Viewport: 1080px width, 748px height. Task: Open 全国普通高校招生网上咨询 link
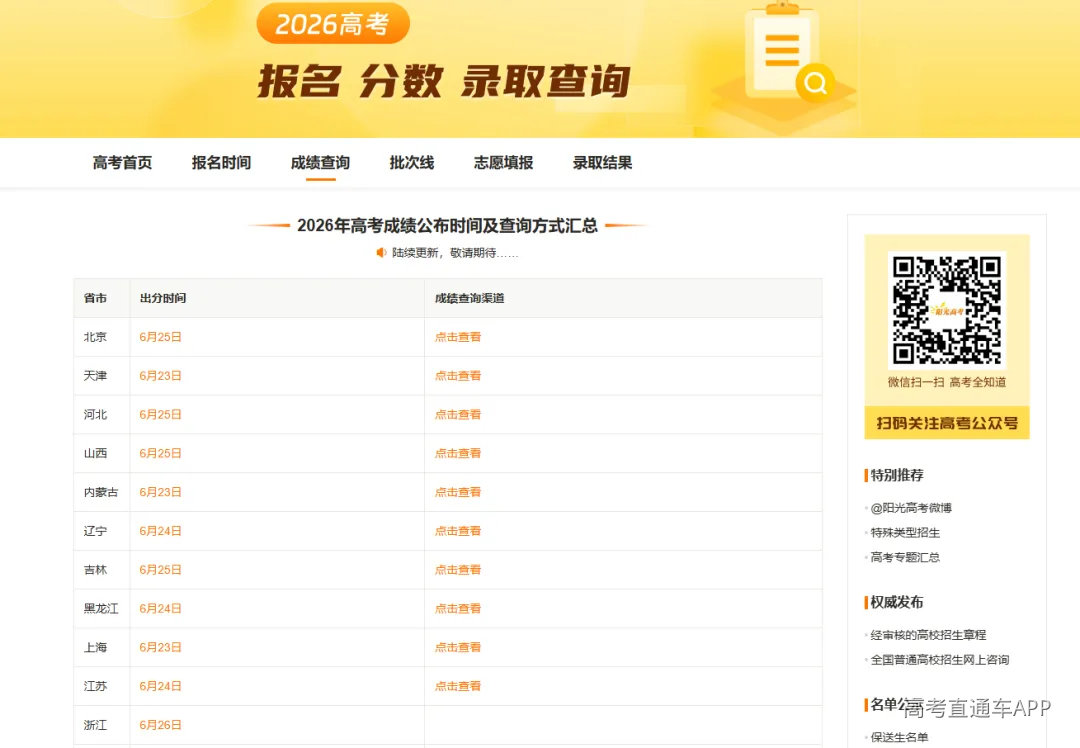[x=939, y=660]
